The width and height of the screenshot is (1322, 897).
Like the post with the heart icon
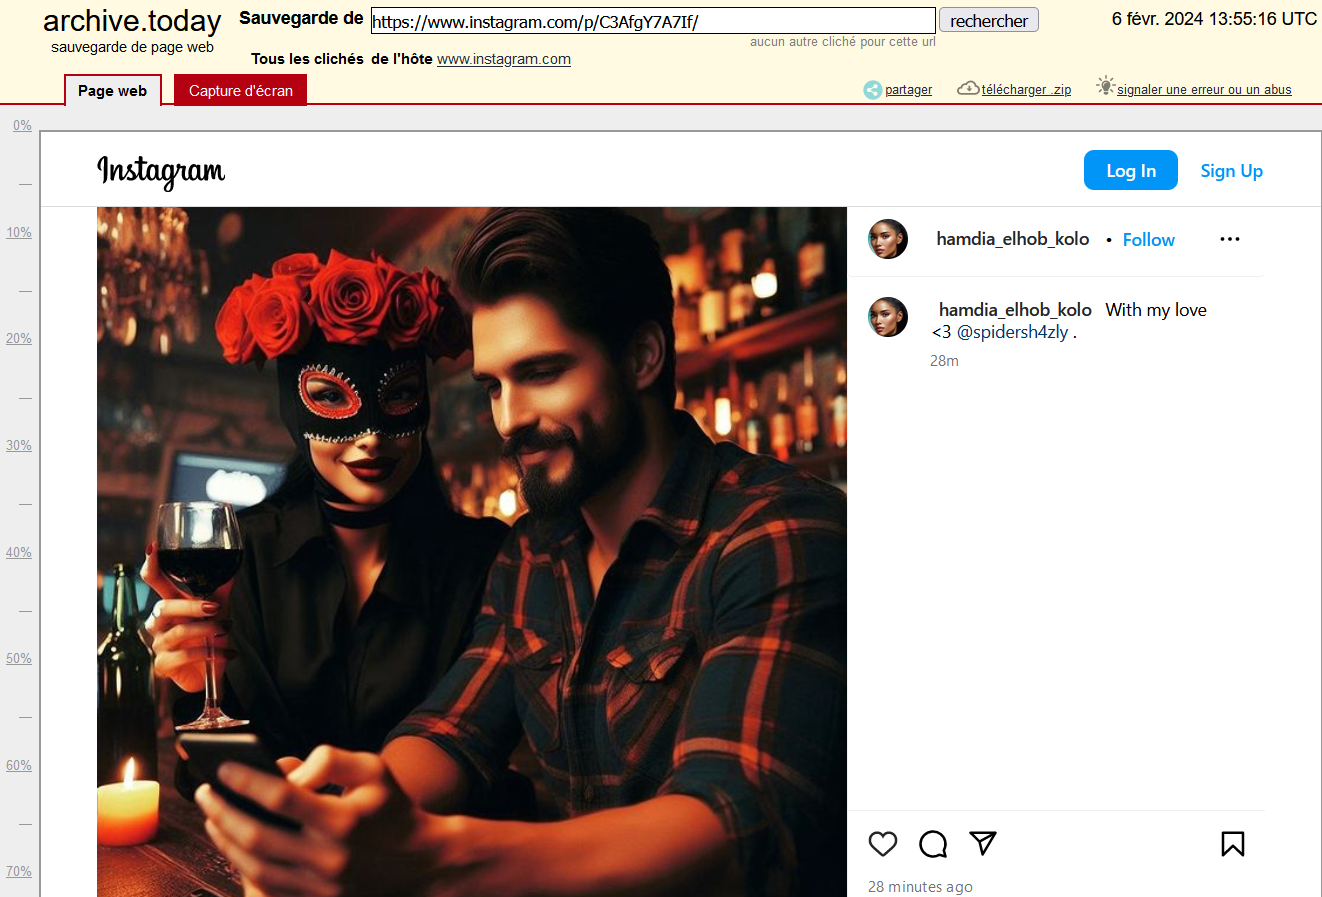click(x=883, y=844)
